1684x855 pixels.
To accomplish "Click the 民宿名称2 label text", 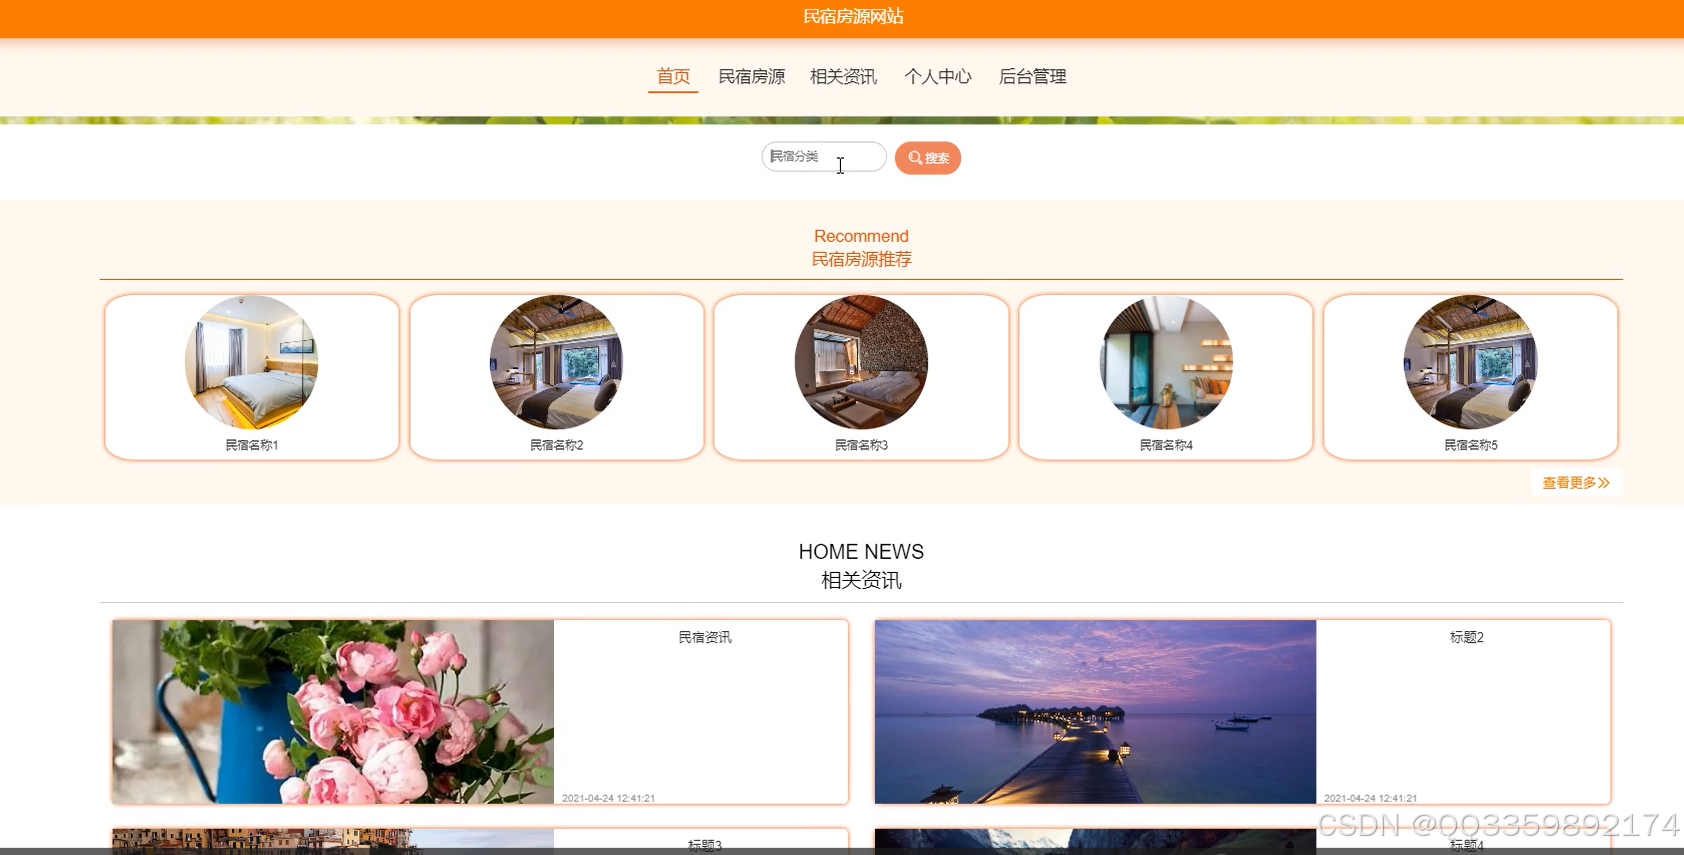I will point(556,445).
